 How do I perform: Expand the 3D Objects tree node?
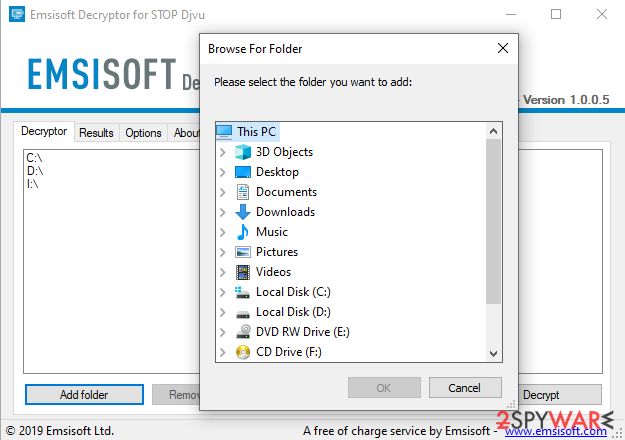[x=223, y=152]
